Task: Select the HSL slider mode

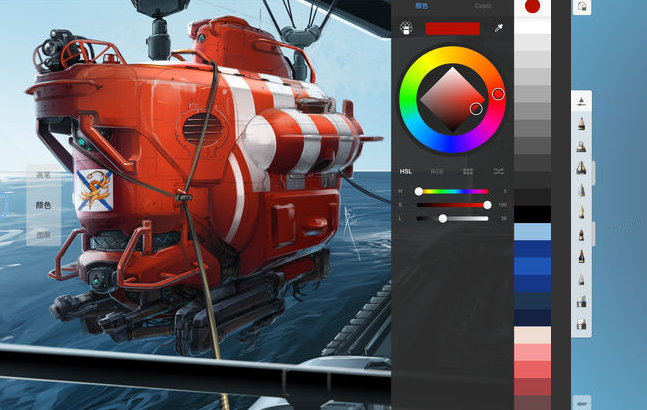Action: [x=406, y=171]
